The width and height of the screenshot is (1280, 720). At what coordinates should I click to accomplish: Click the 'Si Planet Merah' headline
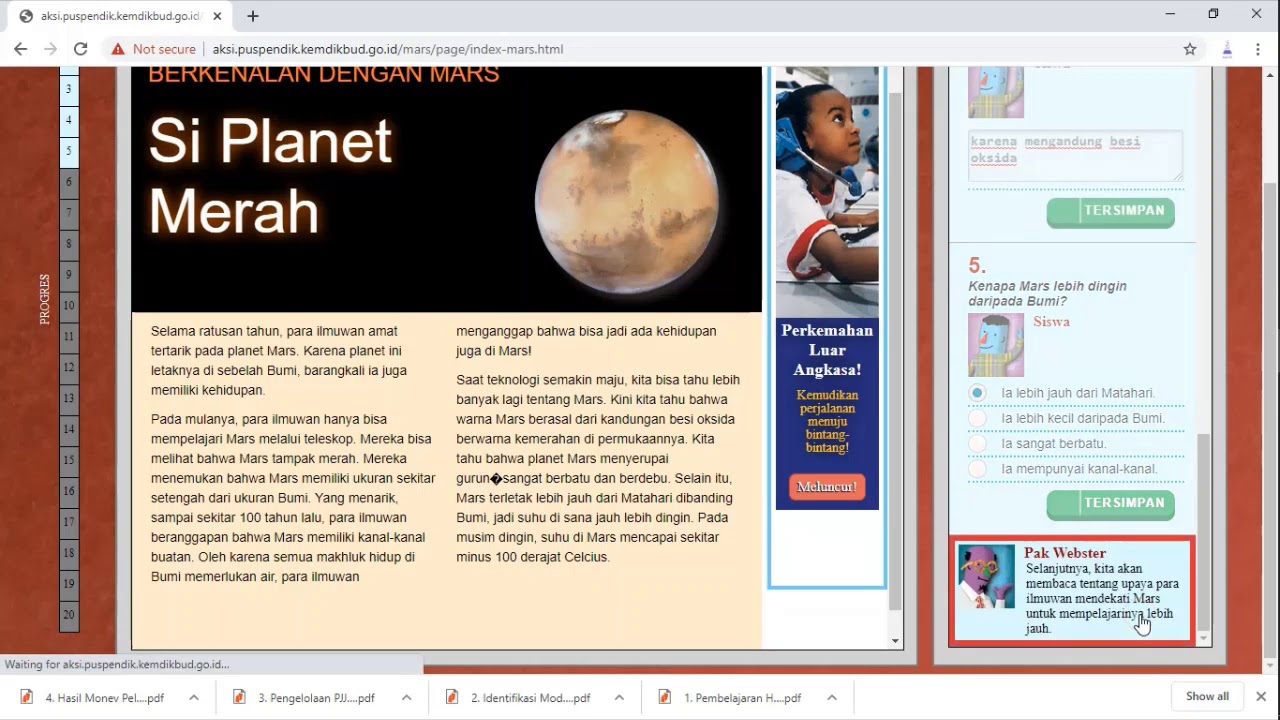(x=271, y=176)
